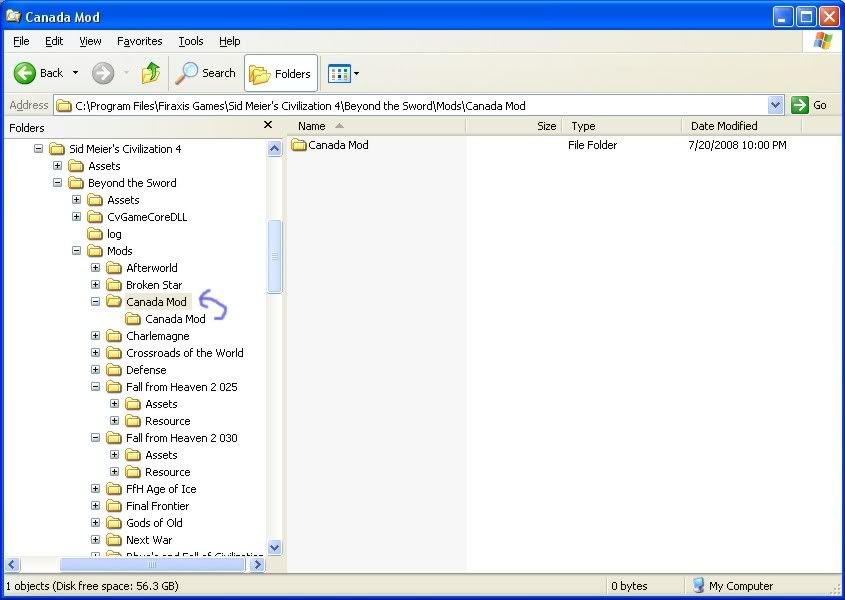Select the Mods folder icon
The height and width of the screenshot is (600, 845).
[95, 251]
